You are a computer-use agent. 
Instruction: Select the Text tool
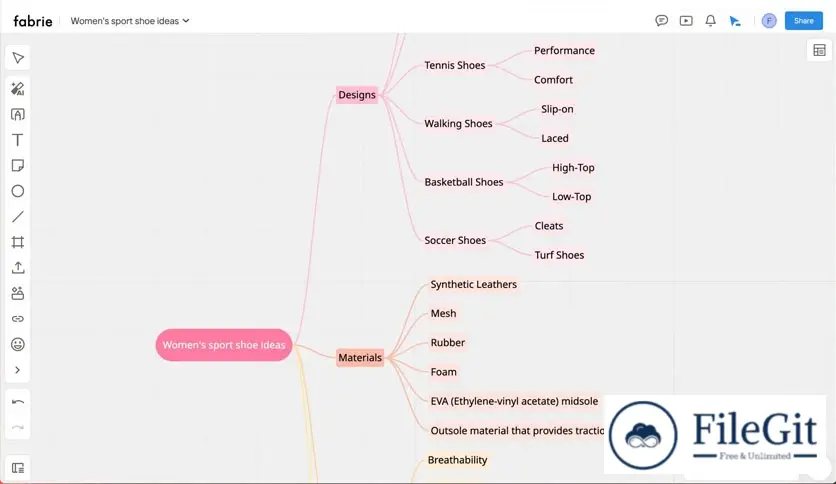point(18,140)
